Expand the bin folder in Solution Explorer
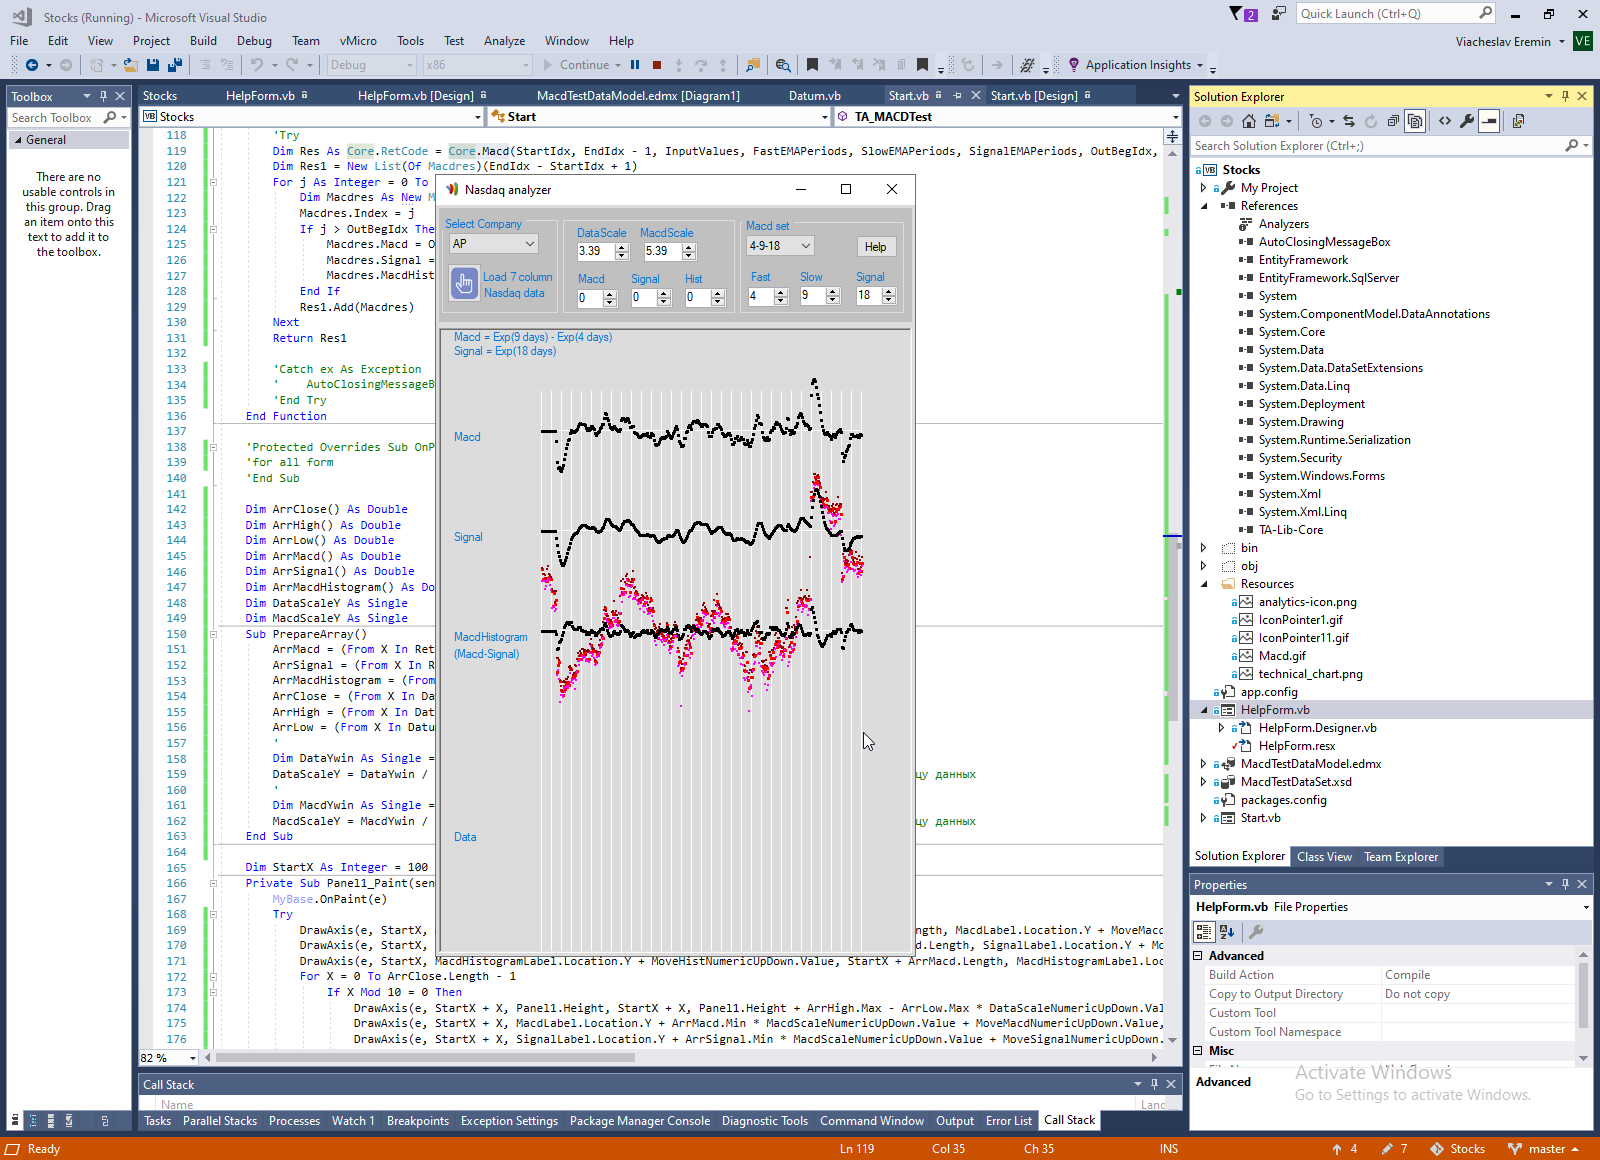The image size is (1600, 1160). 1204,548
